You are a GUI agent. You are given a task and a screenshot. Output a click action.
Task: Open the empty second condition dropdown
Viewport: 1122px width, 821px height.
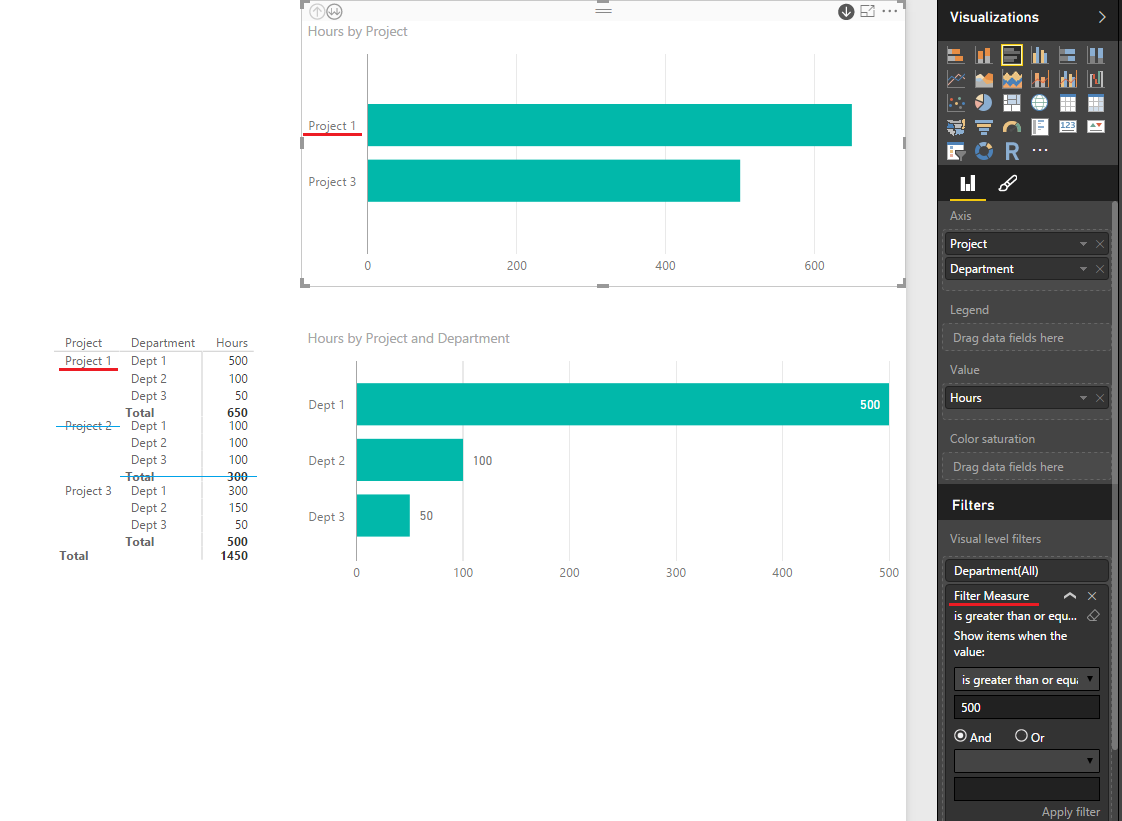(1026, 760)
